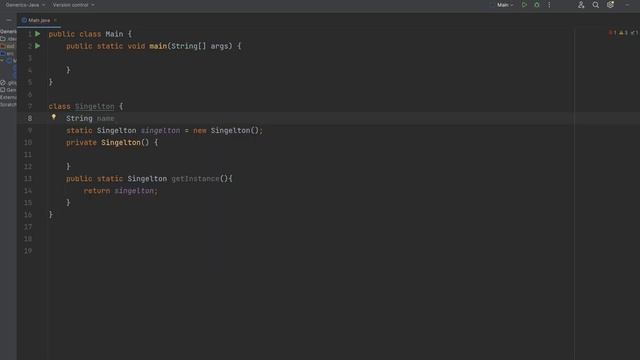
Task: Close the Main.java tab
Action: coord(55,20)
